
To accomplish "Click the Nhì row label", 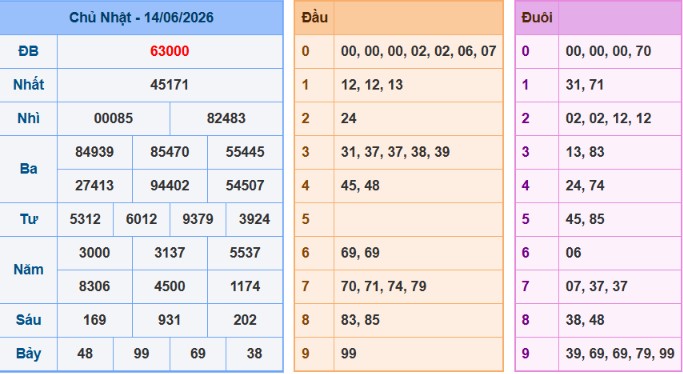I will pyautogui.click(x=28, y=118).
